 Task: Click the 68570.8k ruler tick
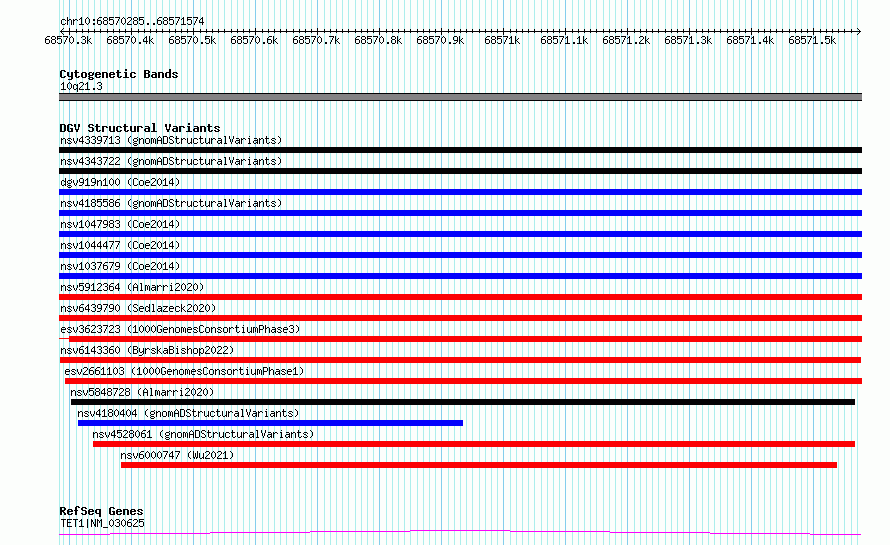click(378, 40)
